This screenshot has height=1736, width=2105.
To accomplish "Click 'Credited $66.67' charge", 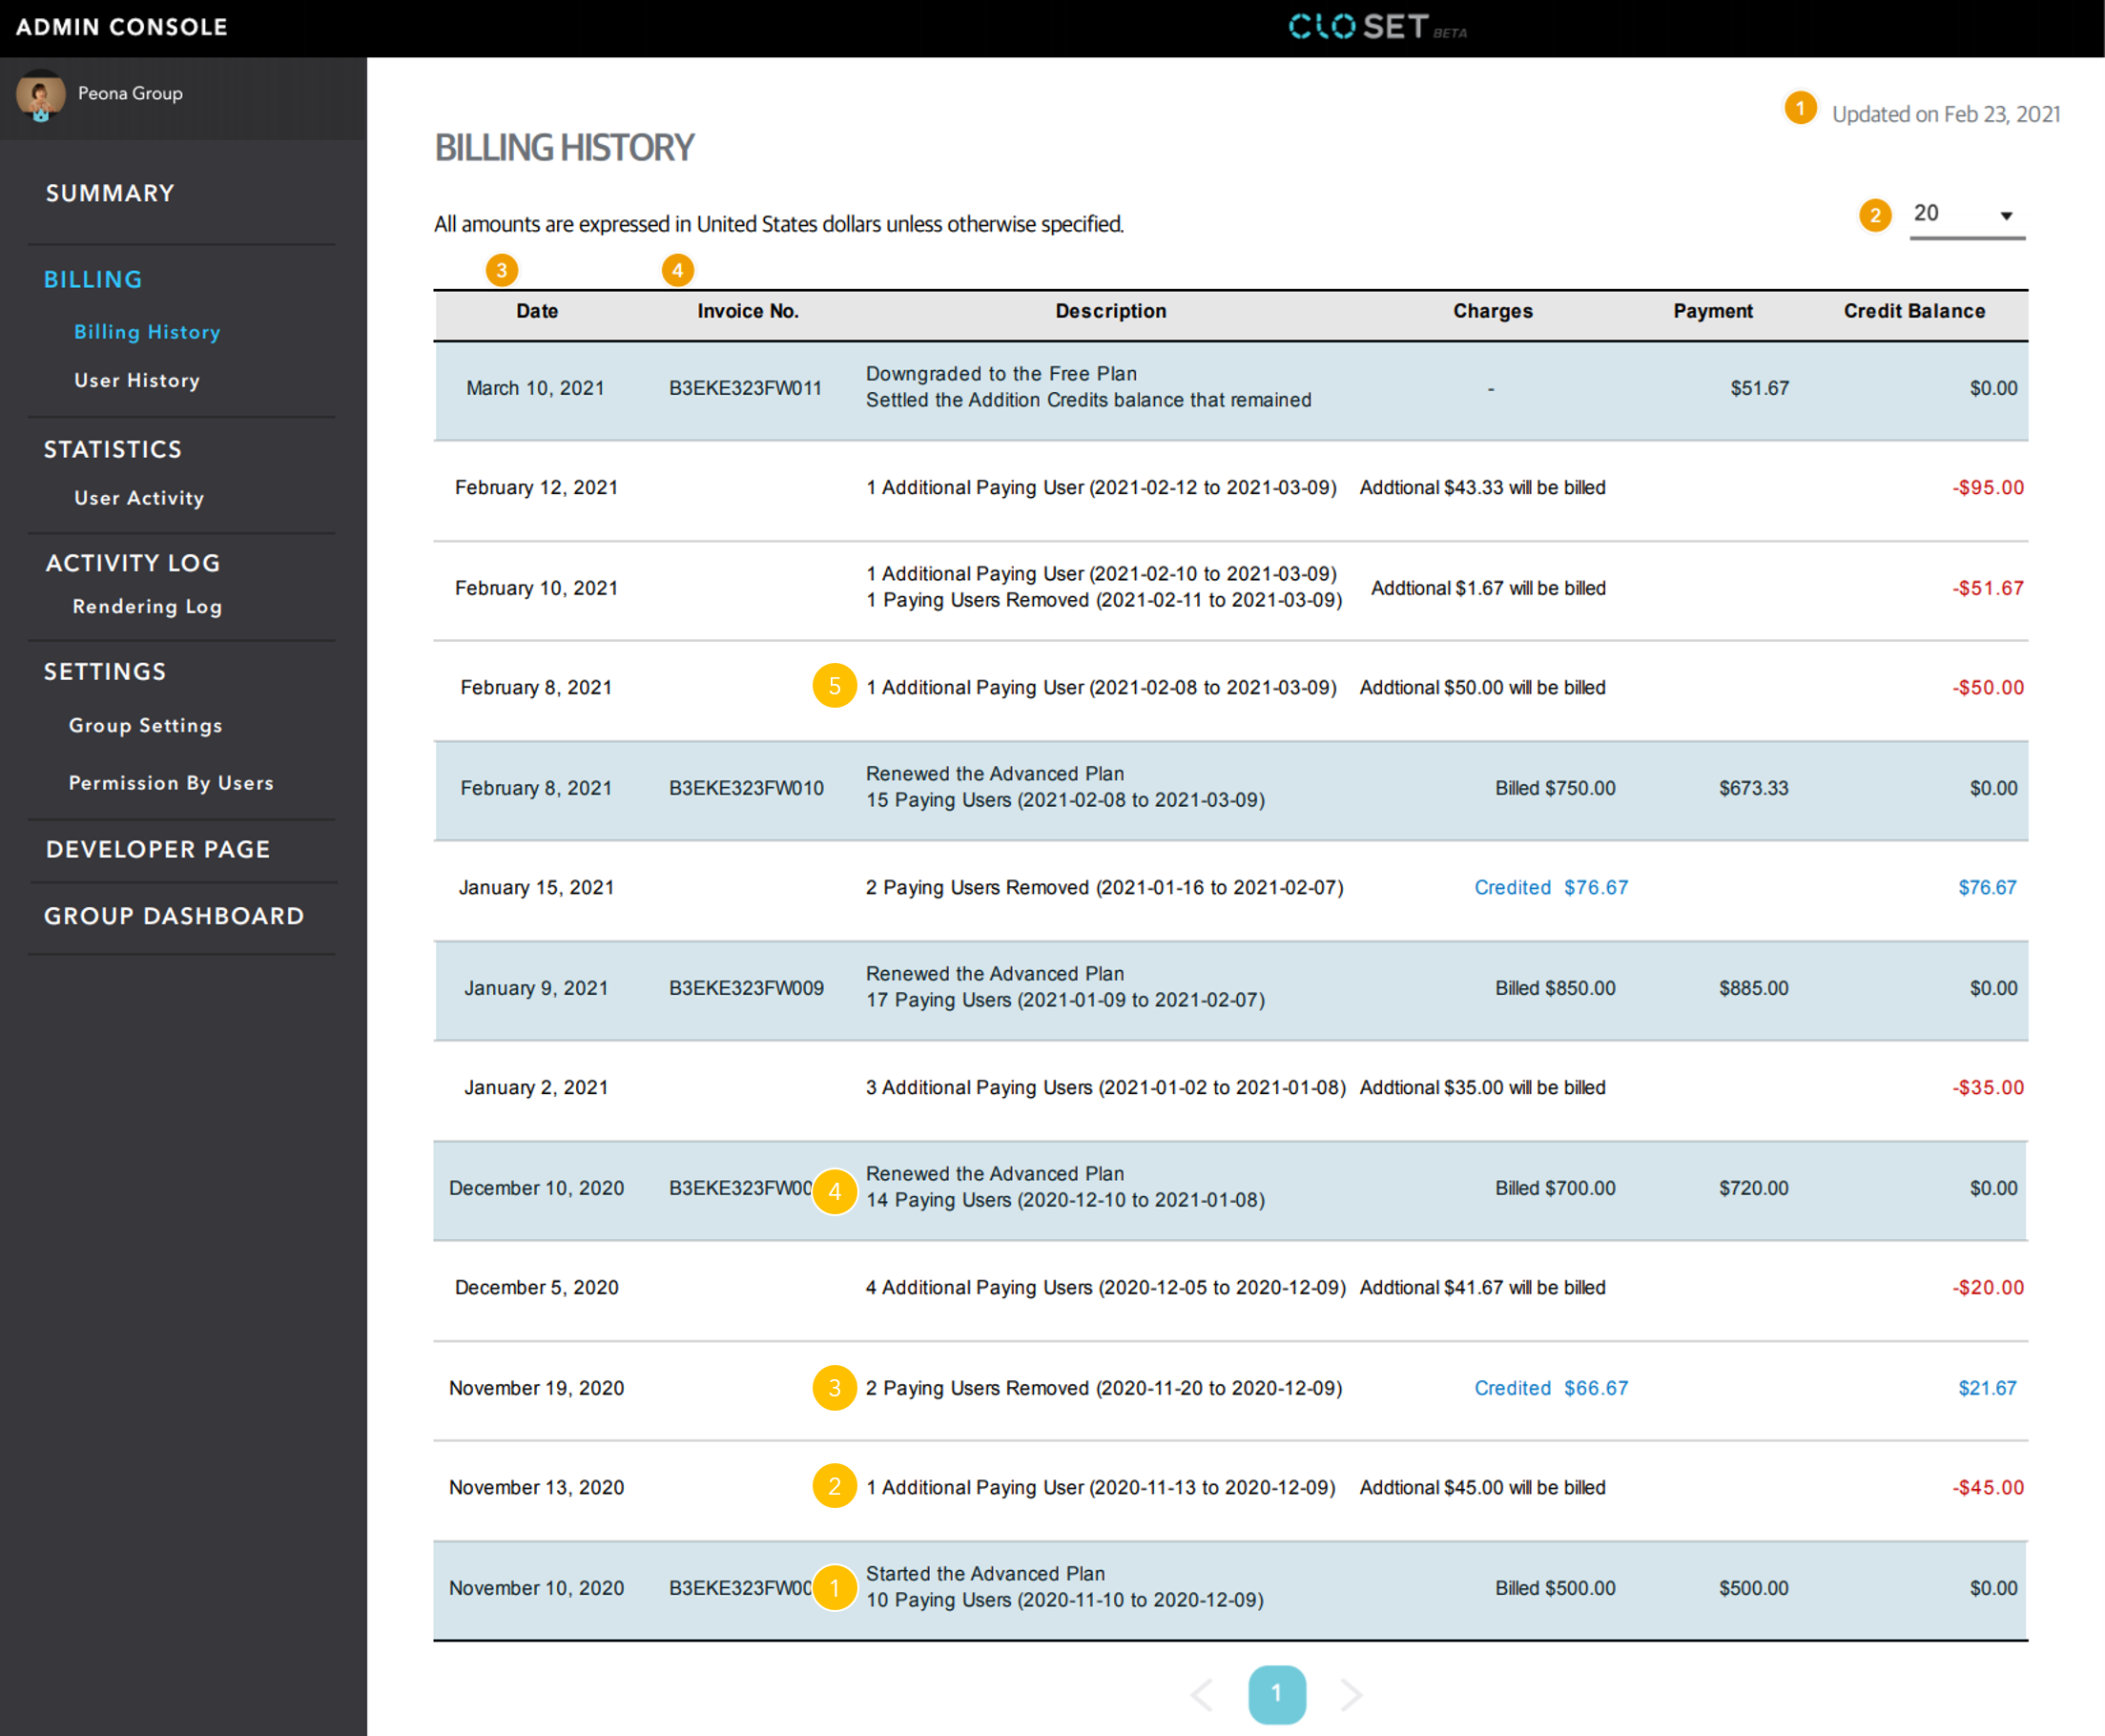I will click(1551, 1388).
